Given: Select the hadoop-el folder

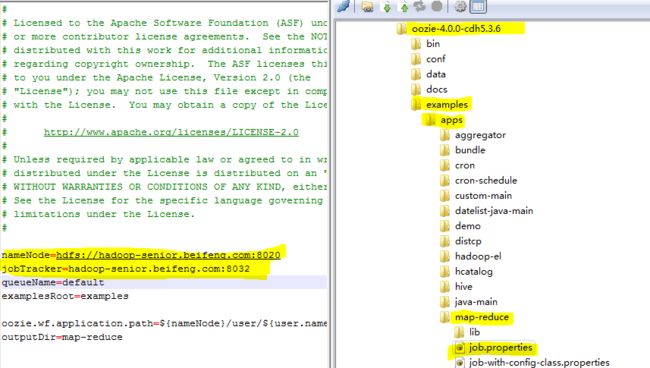Looking at the screenshot, I should pos(478,257).
